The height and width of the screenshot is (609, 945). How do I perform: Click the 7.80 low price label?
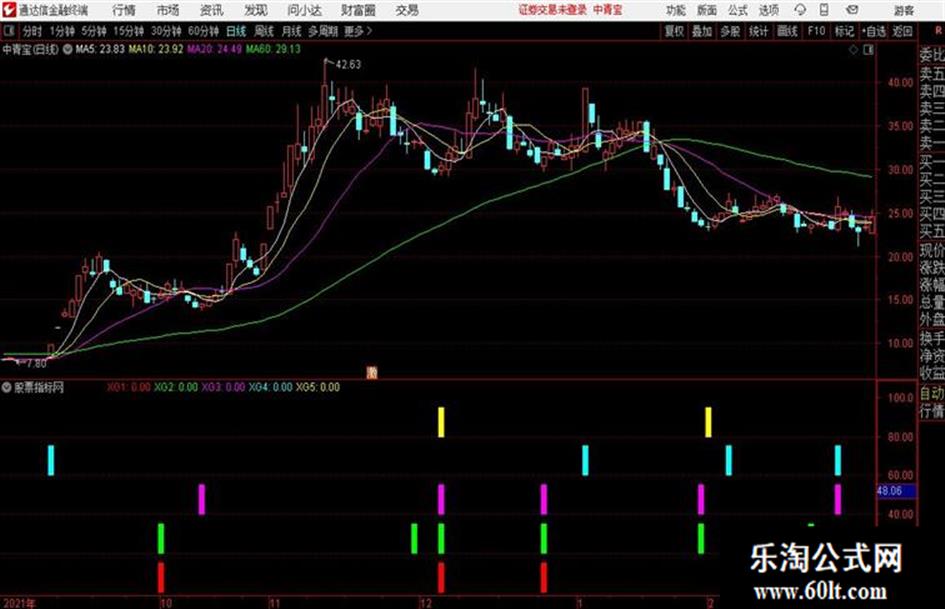click(x=36, y=364)
